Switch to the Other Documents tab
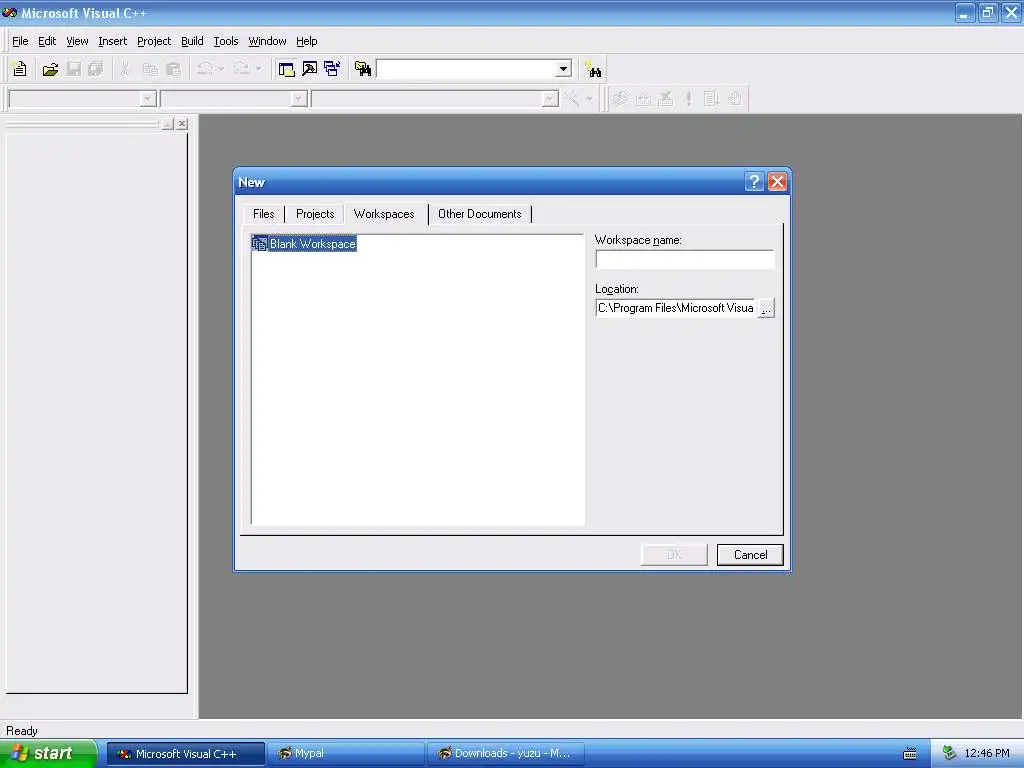The height and width of the screenshot is (768, 1024). click(480, 214)
